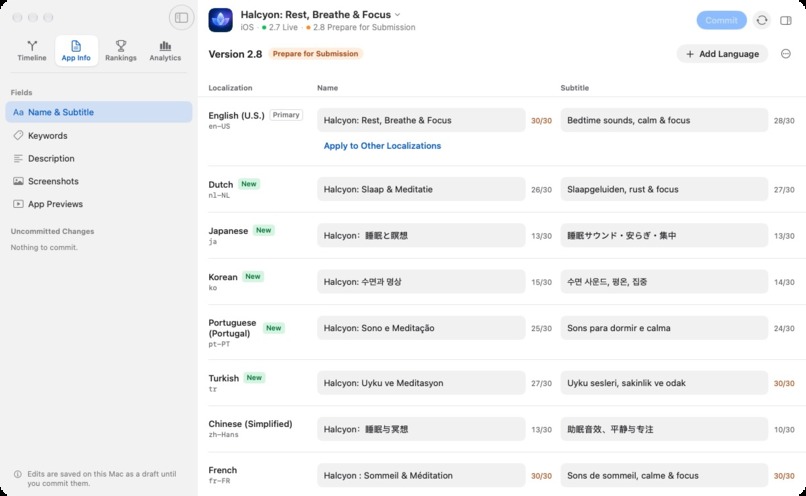Click the Analytics bar chart icon

[x=165, y=46]
